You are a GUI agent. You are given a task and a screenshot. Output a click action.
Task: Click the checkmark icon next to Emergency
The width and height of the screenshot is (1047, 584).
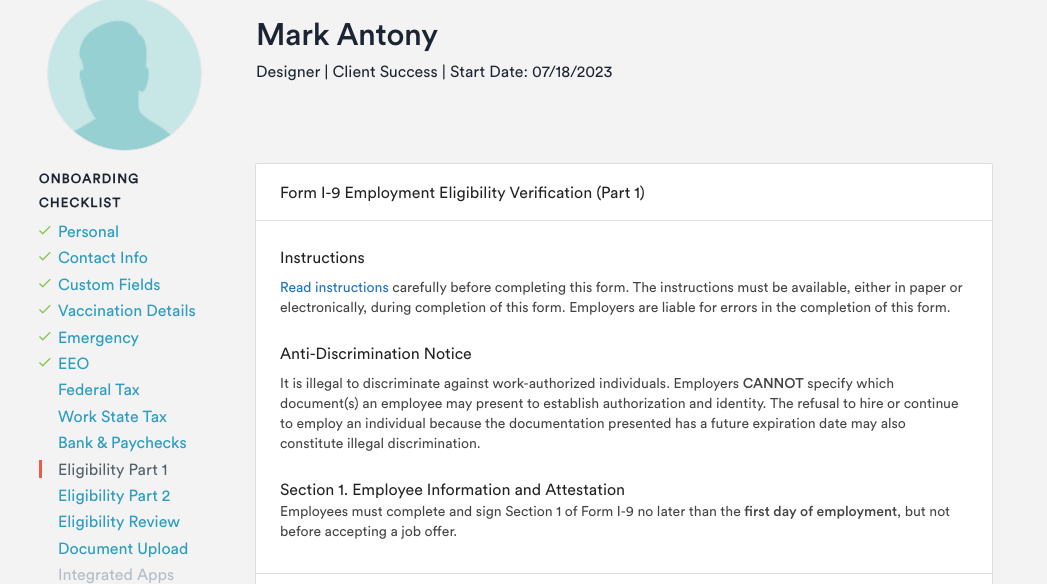(x=44, y=337)
